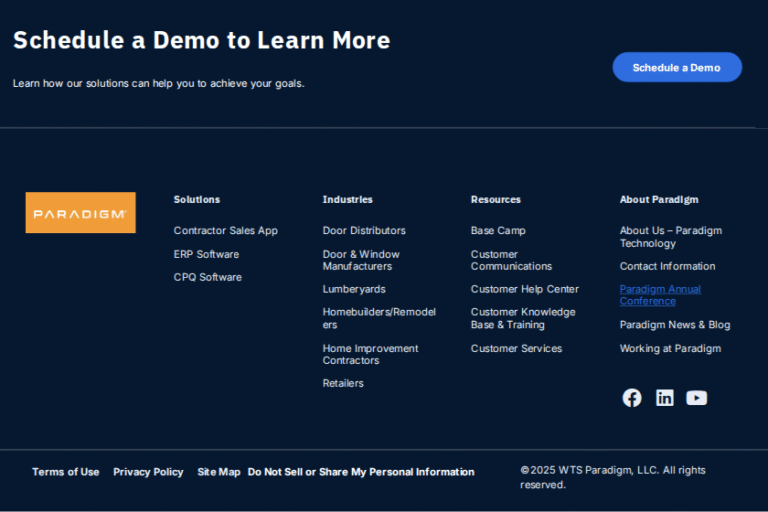Screen dimensions: 768x512
Task: Select Door Distributors industry link
Action: (364, 231)
